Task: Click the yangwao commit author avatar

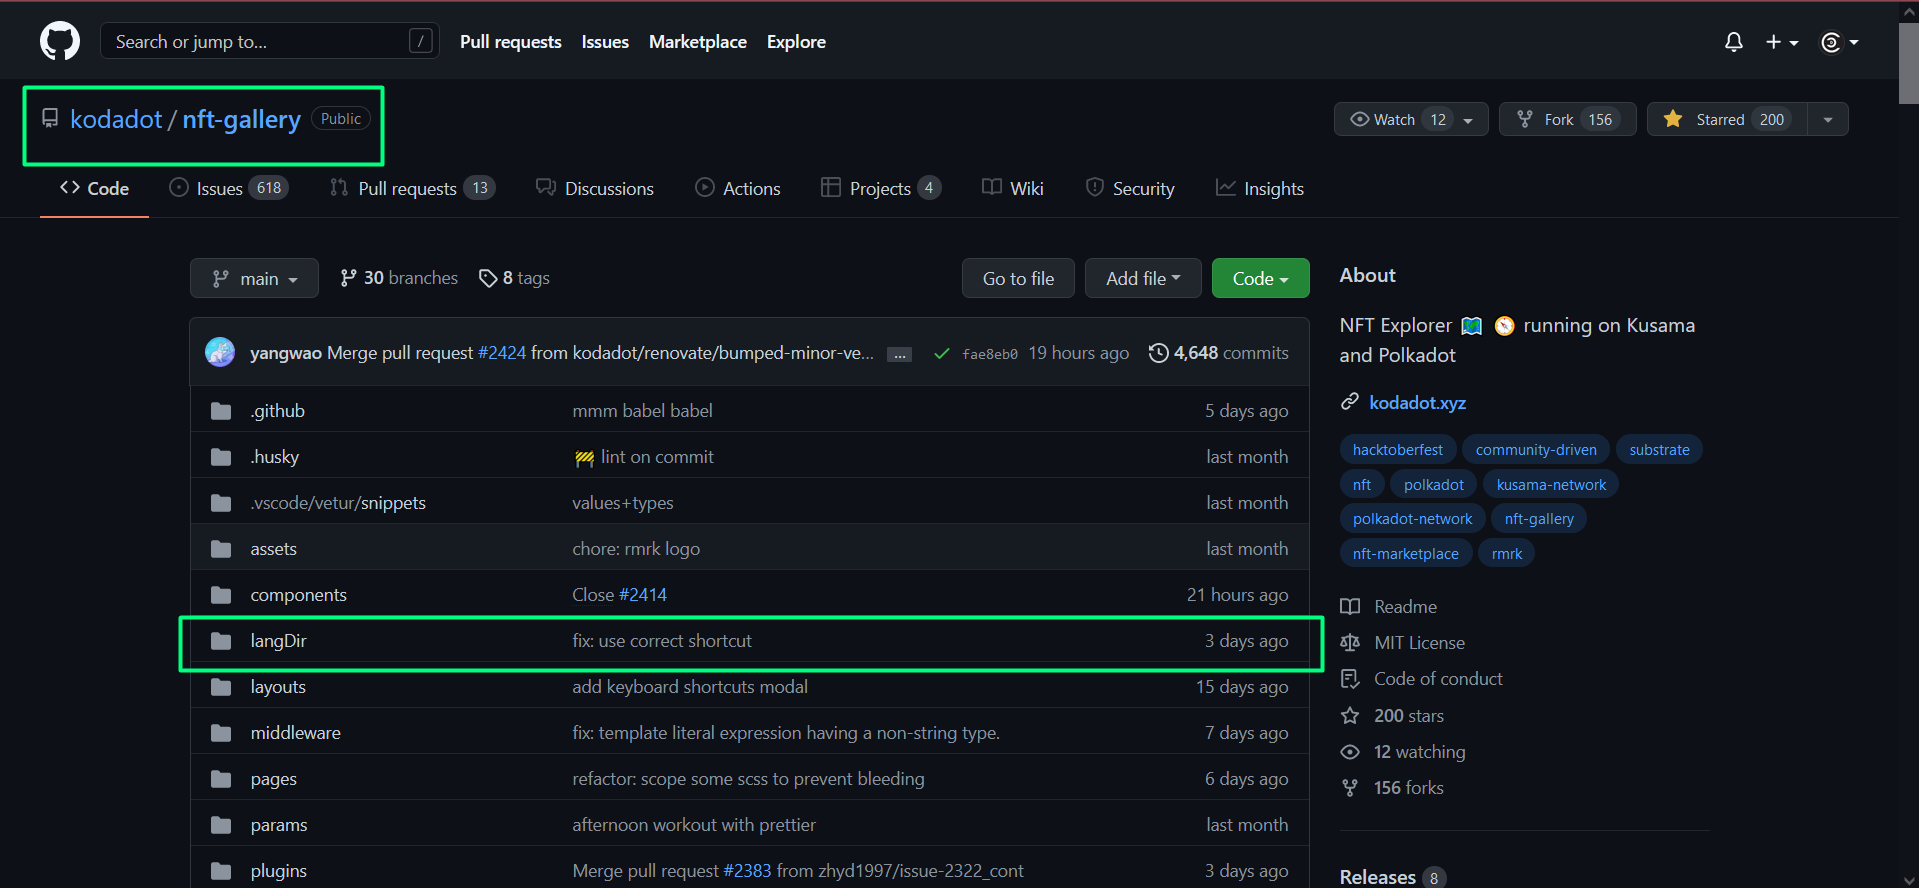Action: [x=220, y=352]
